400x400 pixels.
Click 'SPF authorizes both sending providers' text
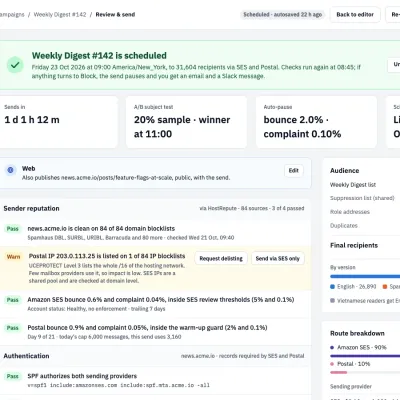pyautogui.click(x=82, y=376)
